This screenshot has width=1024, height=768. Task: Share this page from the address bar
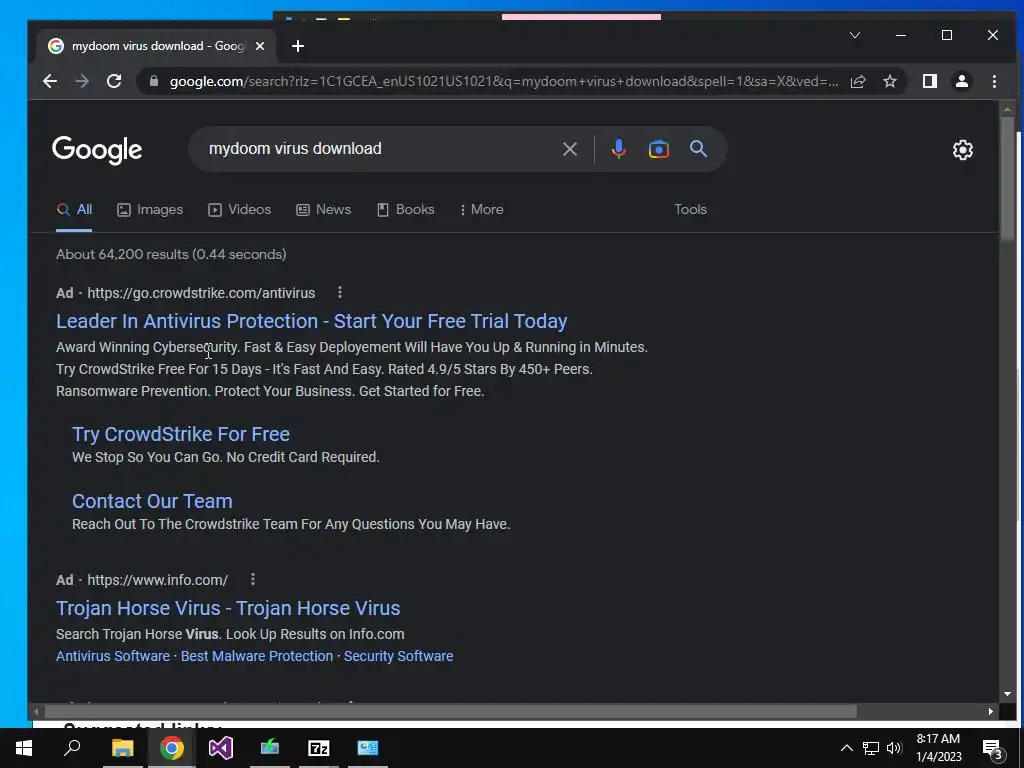[857, 81]
